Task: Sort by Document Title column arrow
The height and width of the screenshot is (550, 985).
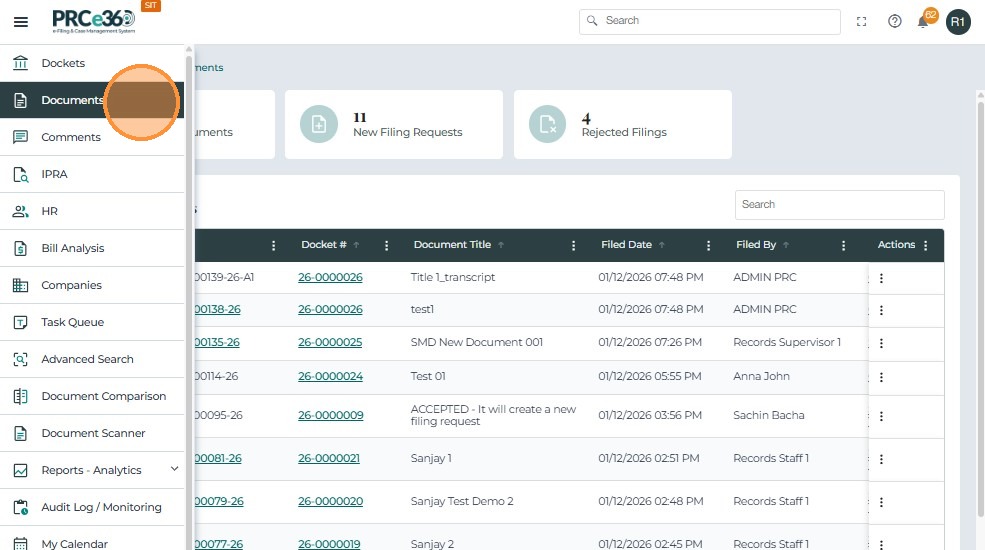Action: 501,245
